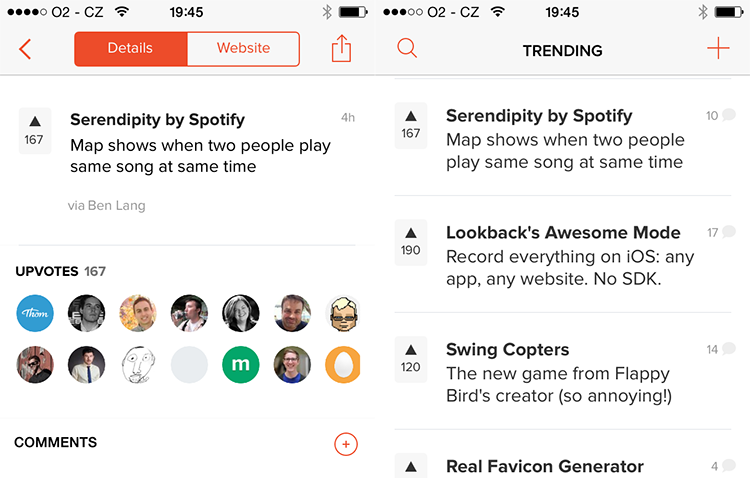Upvote Swing Copters post
The image size is (750, 478).
(411, 359)
